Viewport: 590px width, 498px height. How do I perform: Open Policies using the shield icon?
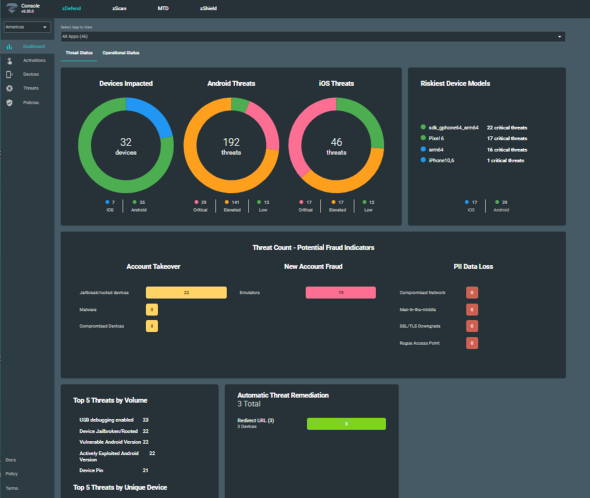tap(9, 103)
